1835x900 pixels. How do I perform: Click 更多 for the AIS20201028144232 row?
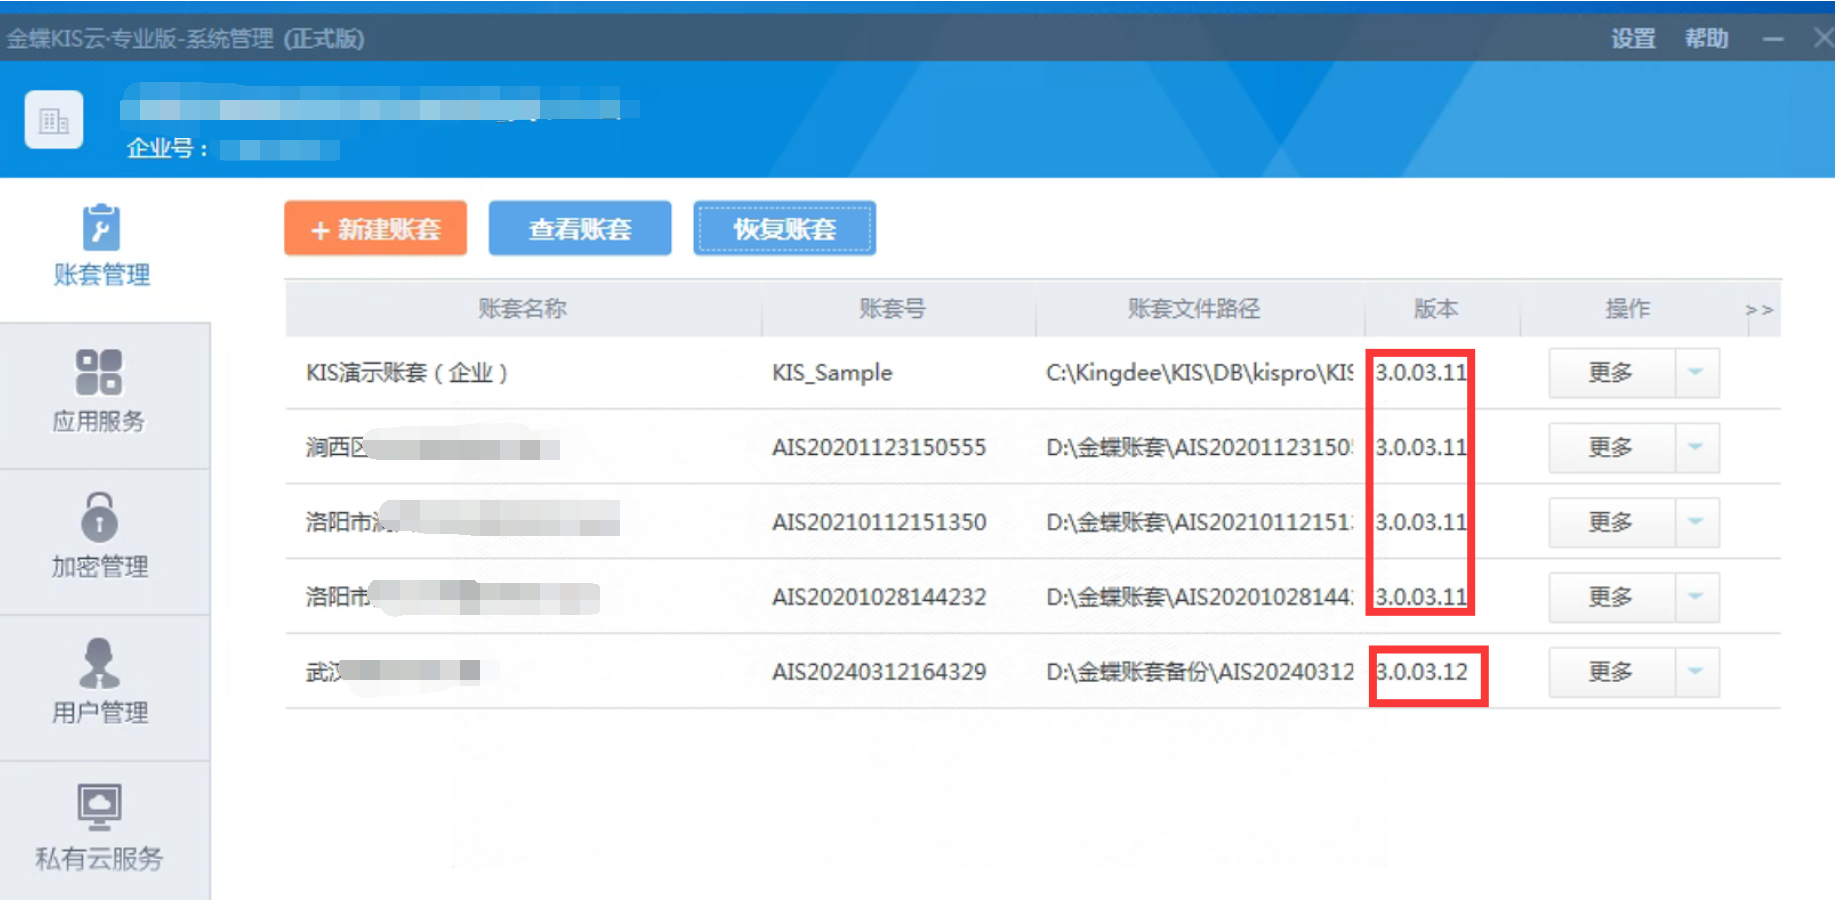(x=1611, y=597)
